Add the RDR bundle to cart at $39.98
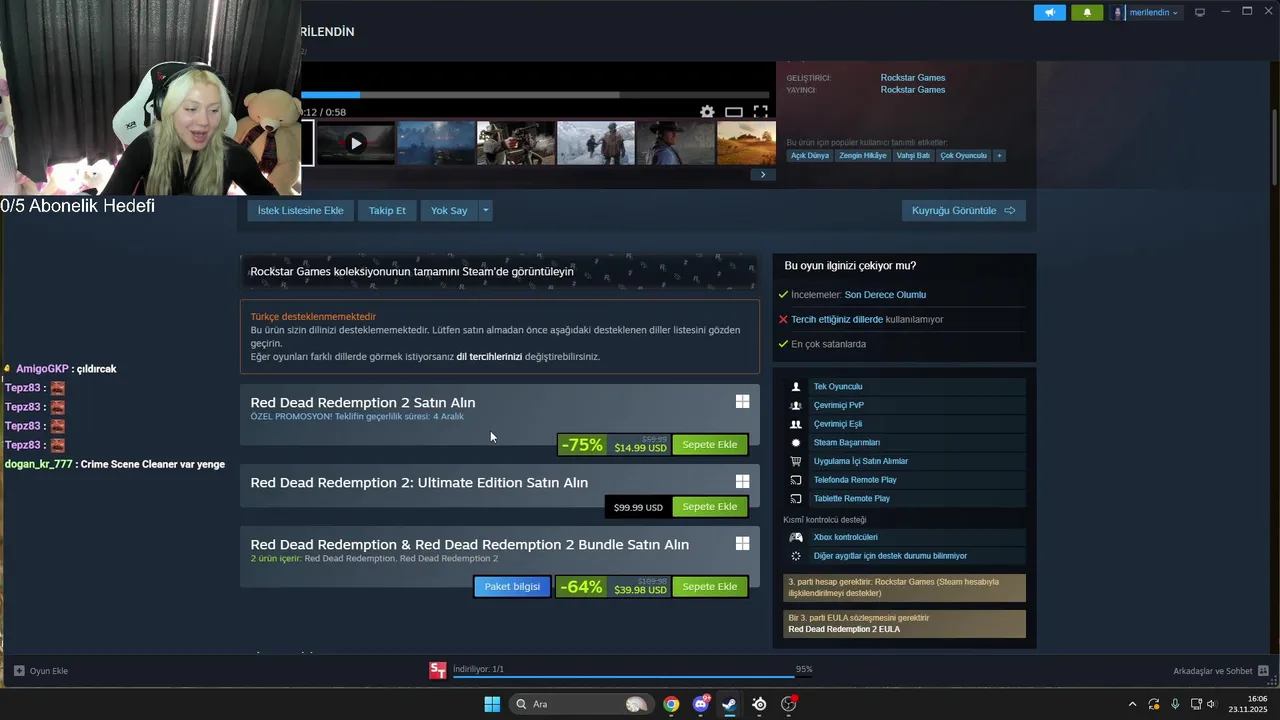Screen dimensions: 1280x720 pos(709,587)
